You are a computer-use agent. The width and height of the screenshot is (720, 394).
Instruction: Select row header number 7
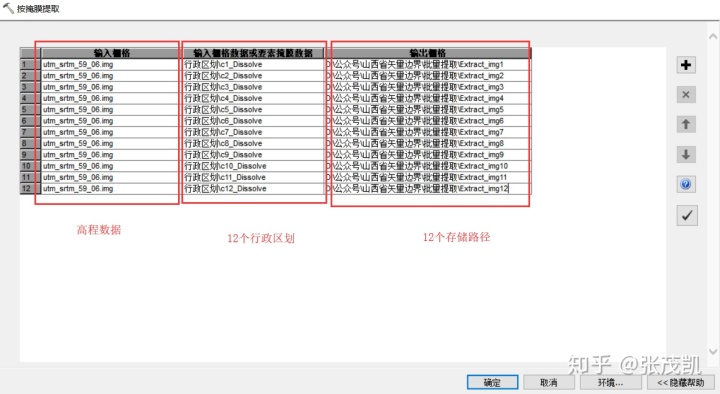(30, 132)
